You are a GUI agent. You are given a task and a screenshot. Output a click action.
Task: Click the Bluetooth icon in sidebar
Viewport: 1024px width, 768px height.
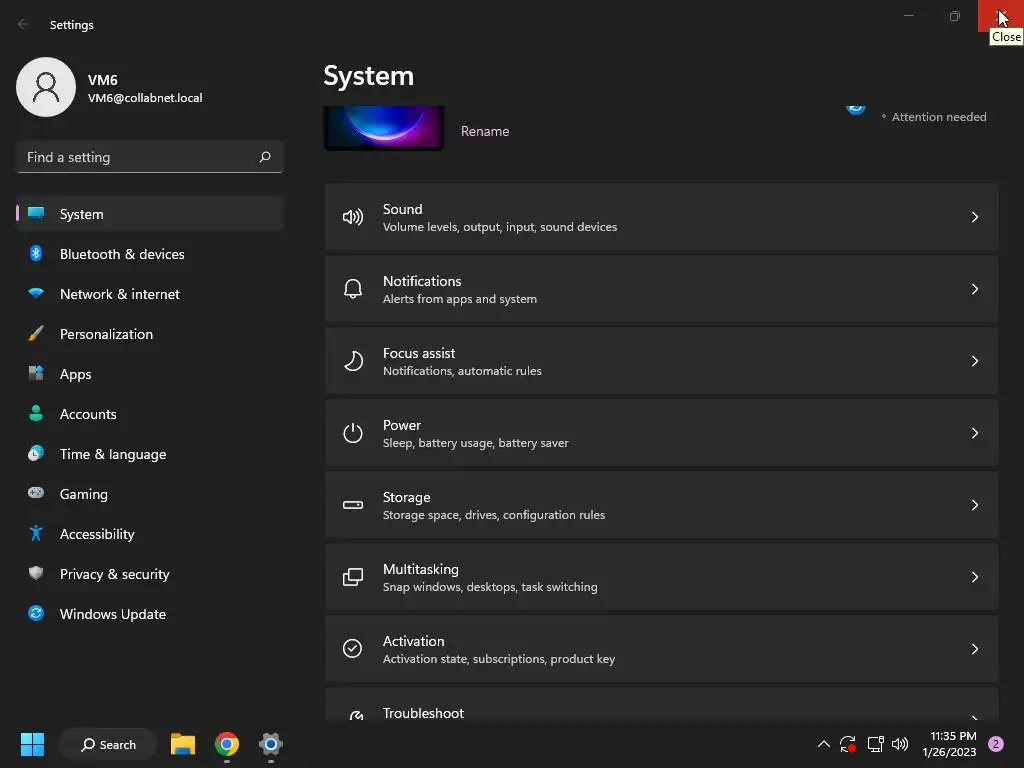tap(36, 253)
